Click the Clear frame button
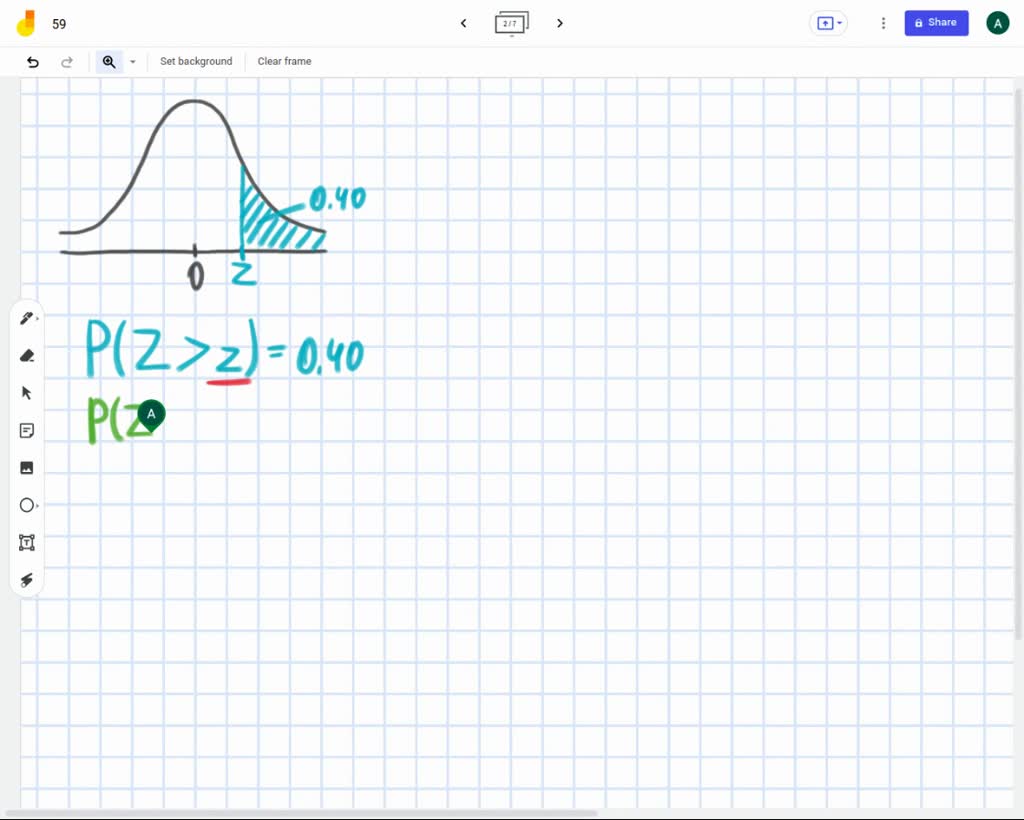Viewport: 1024px width, 820px height. point(284,61)
